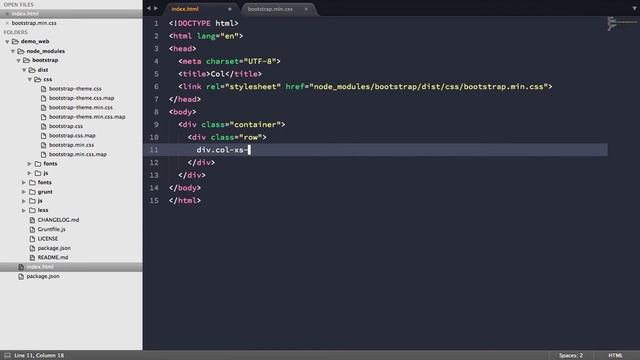Select bootstrap.min.css under Open Files
The image size is (640, 360).
pyautogui.click(x=34, y=23)
